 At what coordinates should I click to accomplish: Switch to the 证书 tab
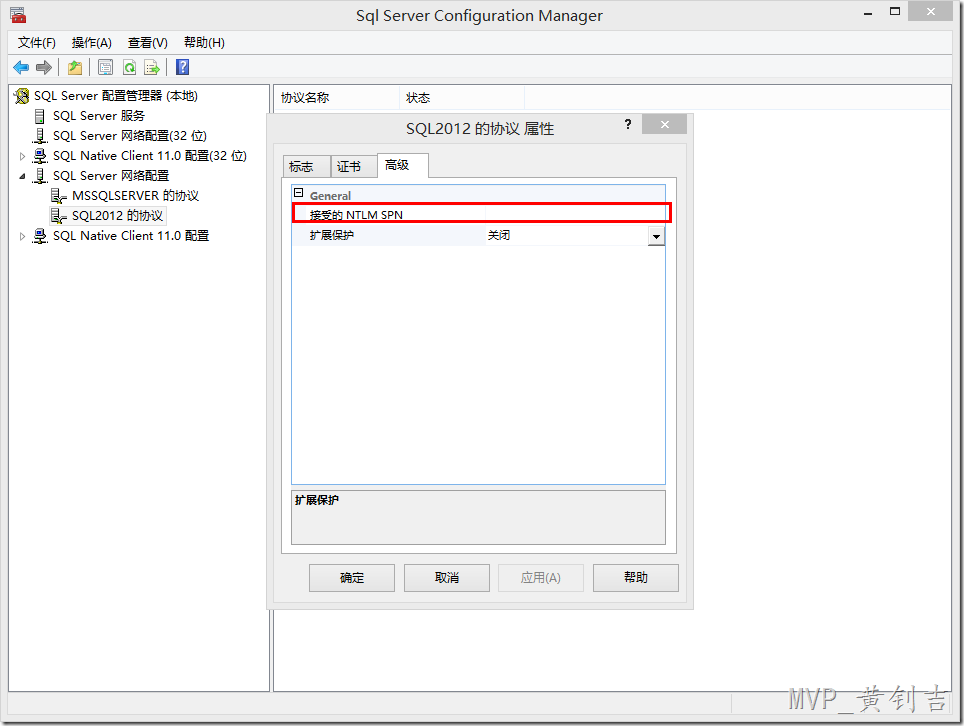click(354, 167)
